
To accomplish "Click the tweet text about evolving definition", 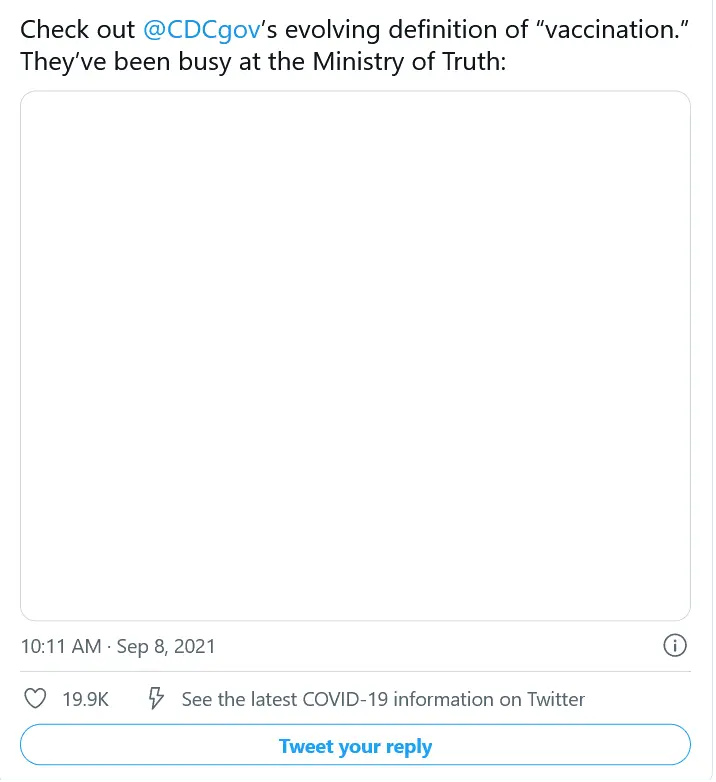I will point(355,29).
